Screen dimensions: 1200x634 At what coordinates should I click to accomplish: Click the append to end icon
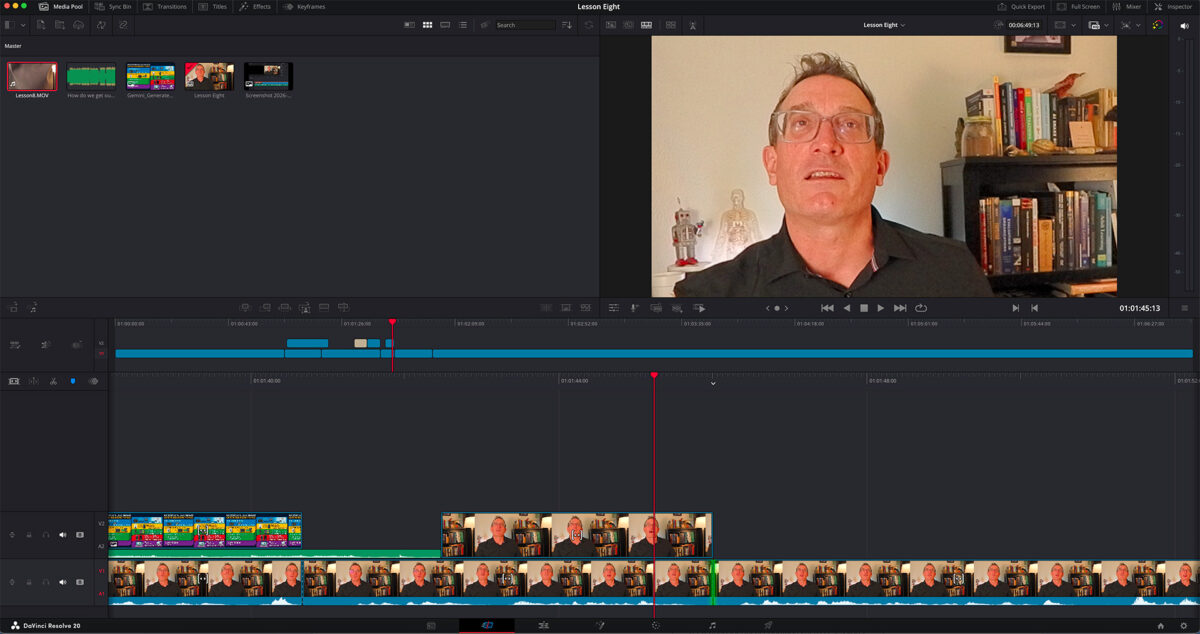click(x=264, y=308)
